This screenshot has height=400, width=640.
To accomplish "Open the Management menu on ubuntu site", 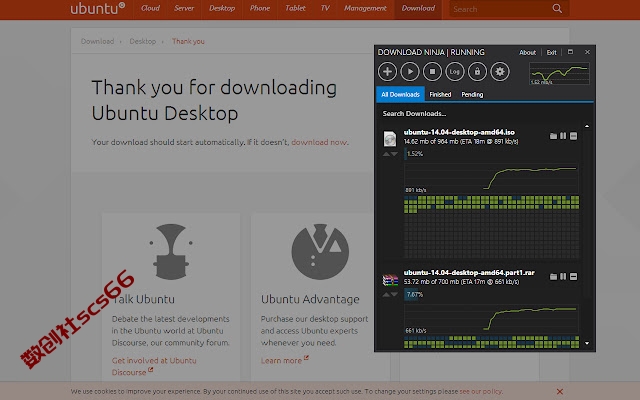I will (365, 8).
